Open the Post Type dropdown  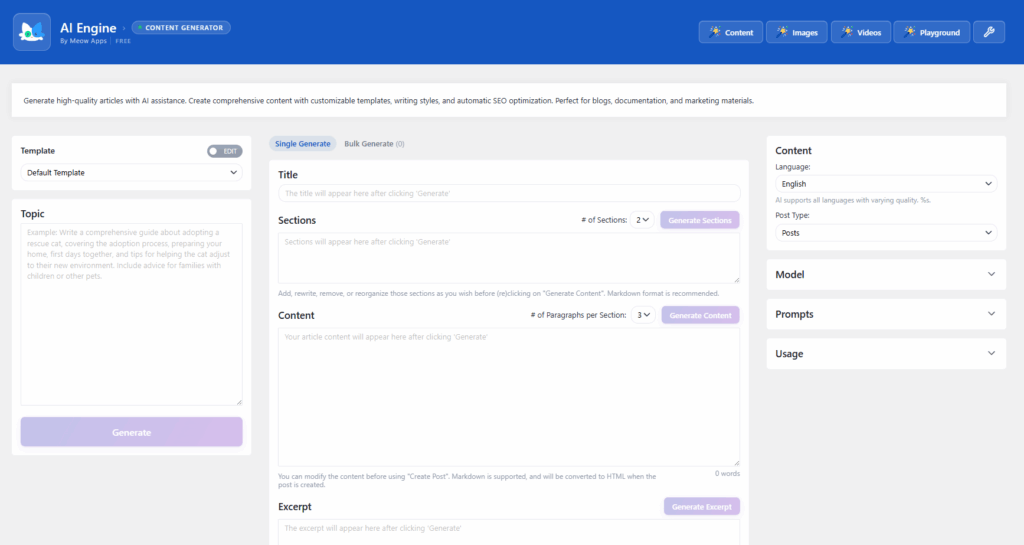886,232
